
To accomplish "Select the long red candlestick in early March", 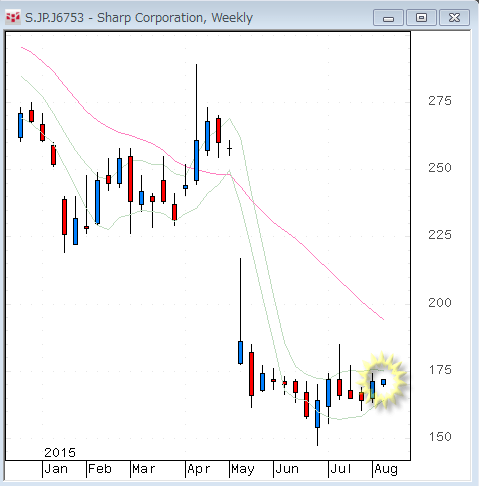I will point(130,179).
